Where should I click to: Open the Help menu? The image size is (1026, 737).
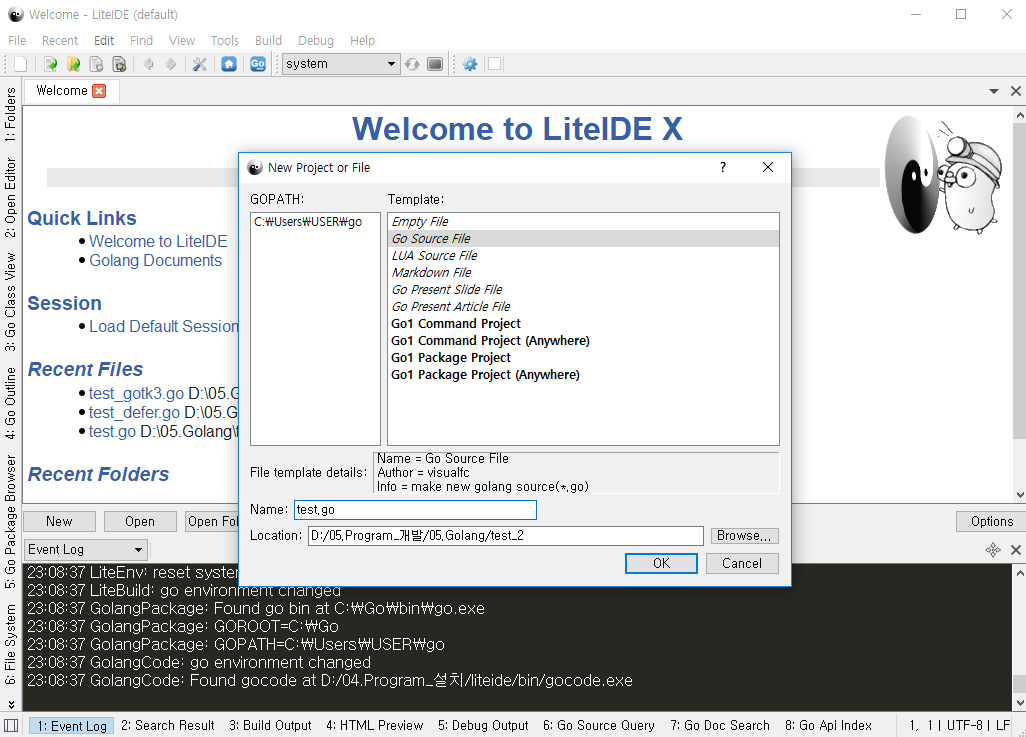pos(362,41)
